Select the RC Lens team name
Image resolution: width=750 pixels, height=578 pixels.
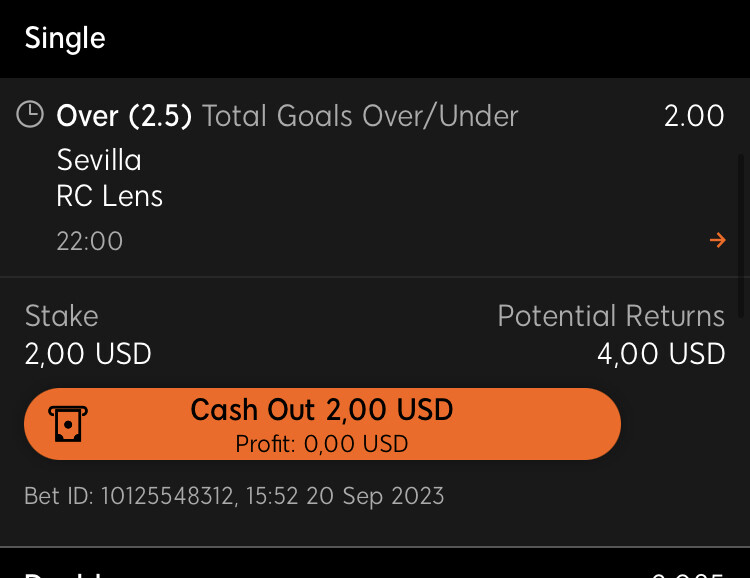click(110, 196)
